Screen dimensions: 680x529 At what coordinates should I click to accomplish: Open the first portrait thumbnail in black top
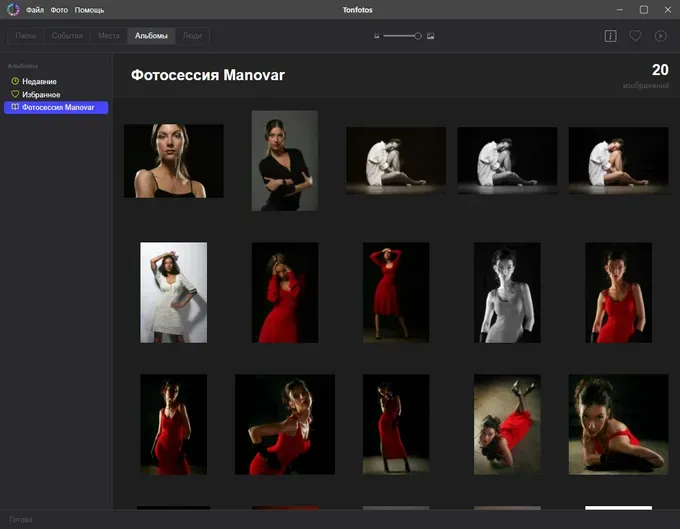coord(173,161)
